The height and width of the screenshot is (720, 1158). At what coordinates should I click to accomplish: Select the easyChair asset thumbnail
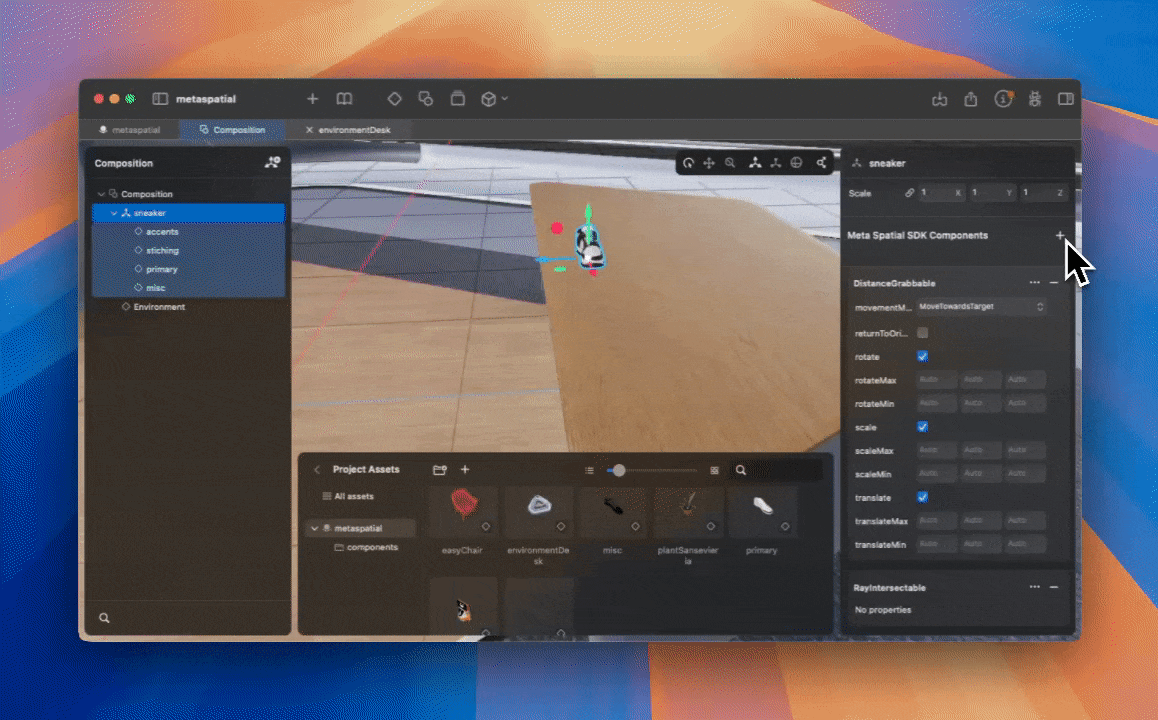click(462, 512)
